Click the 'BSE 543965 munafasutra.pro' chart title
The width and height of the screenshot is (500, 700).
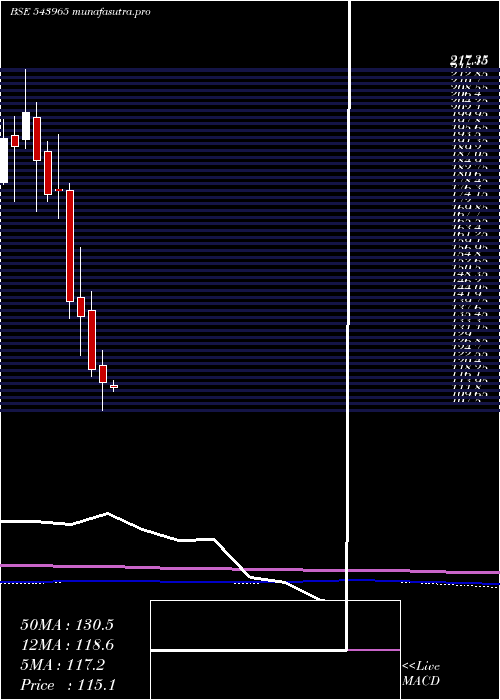80,12
